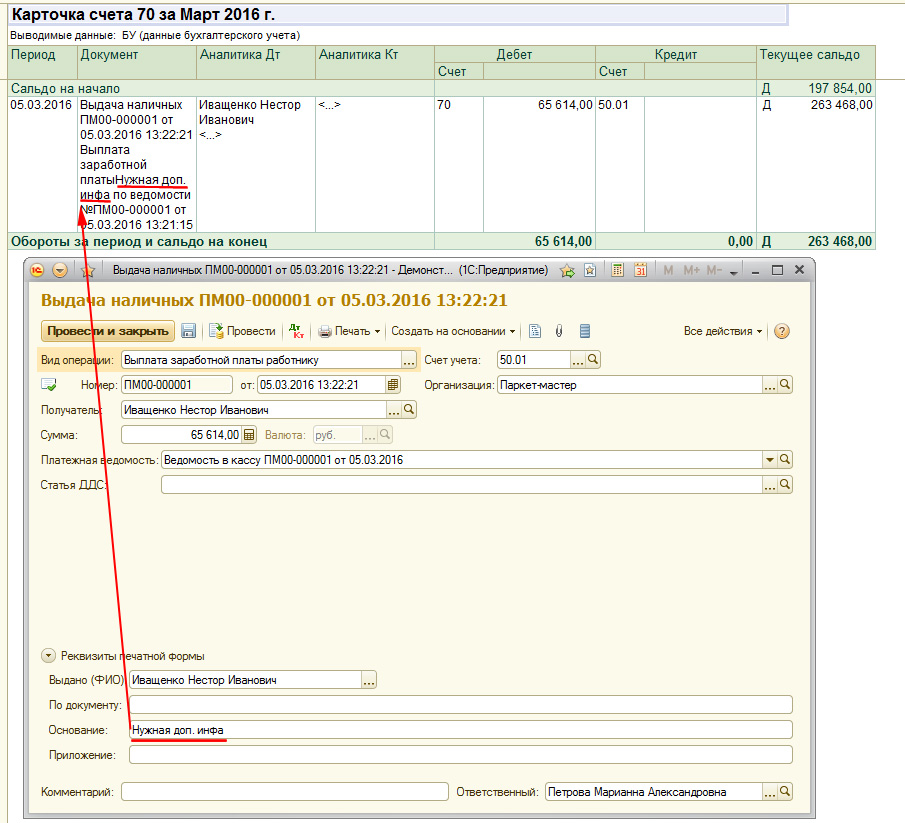
Task: Open the date picker calendar icon
Action: tap(393, 385)
